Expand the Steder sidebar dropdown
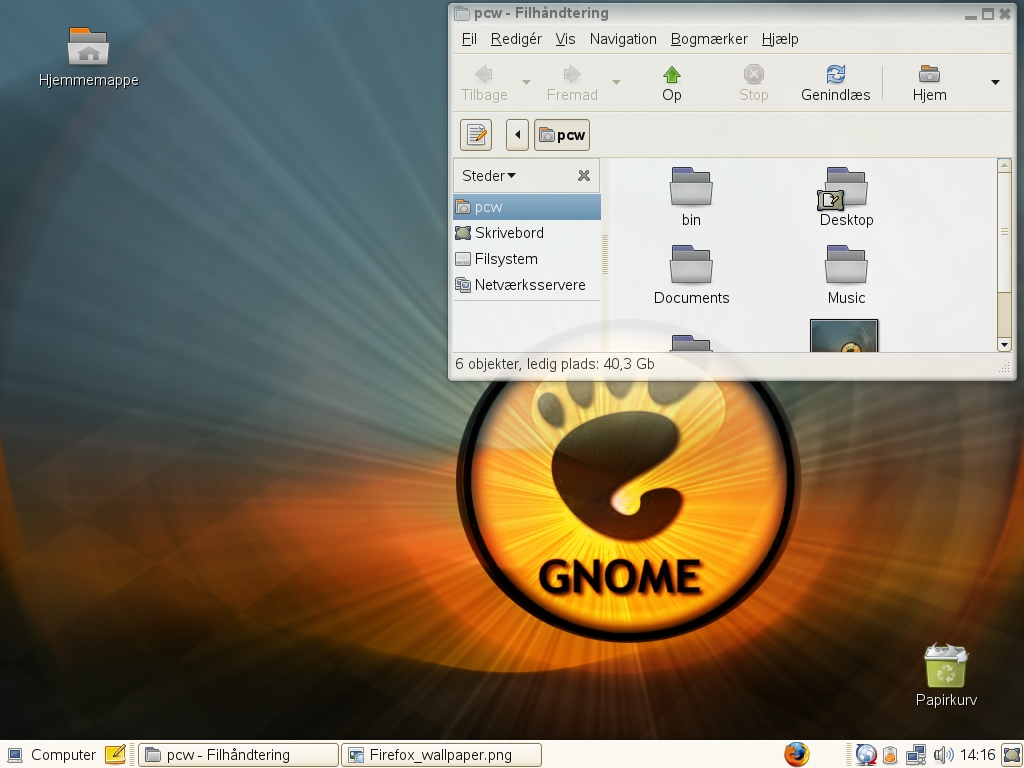 489,176
